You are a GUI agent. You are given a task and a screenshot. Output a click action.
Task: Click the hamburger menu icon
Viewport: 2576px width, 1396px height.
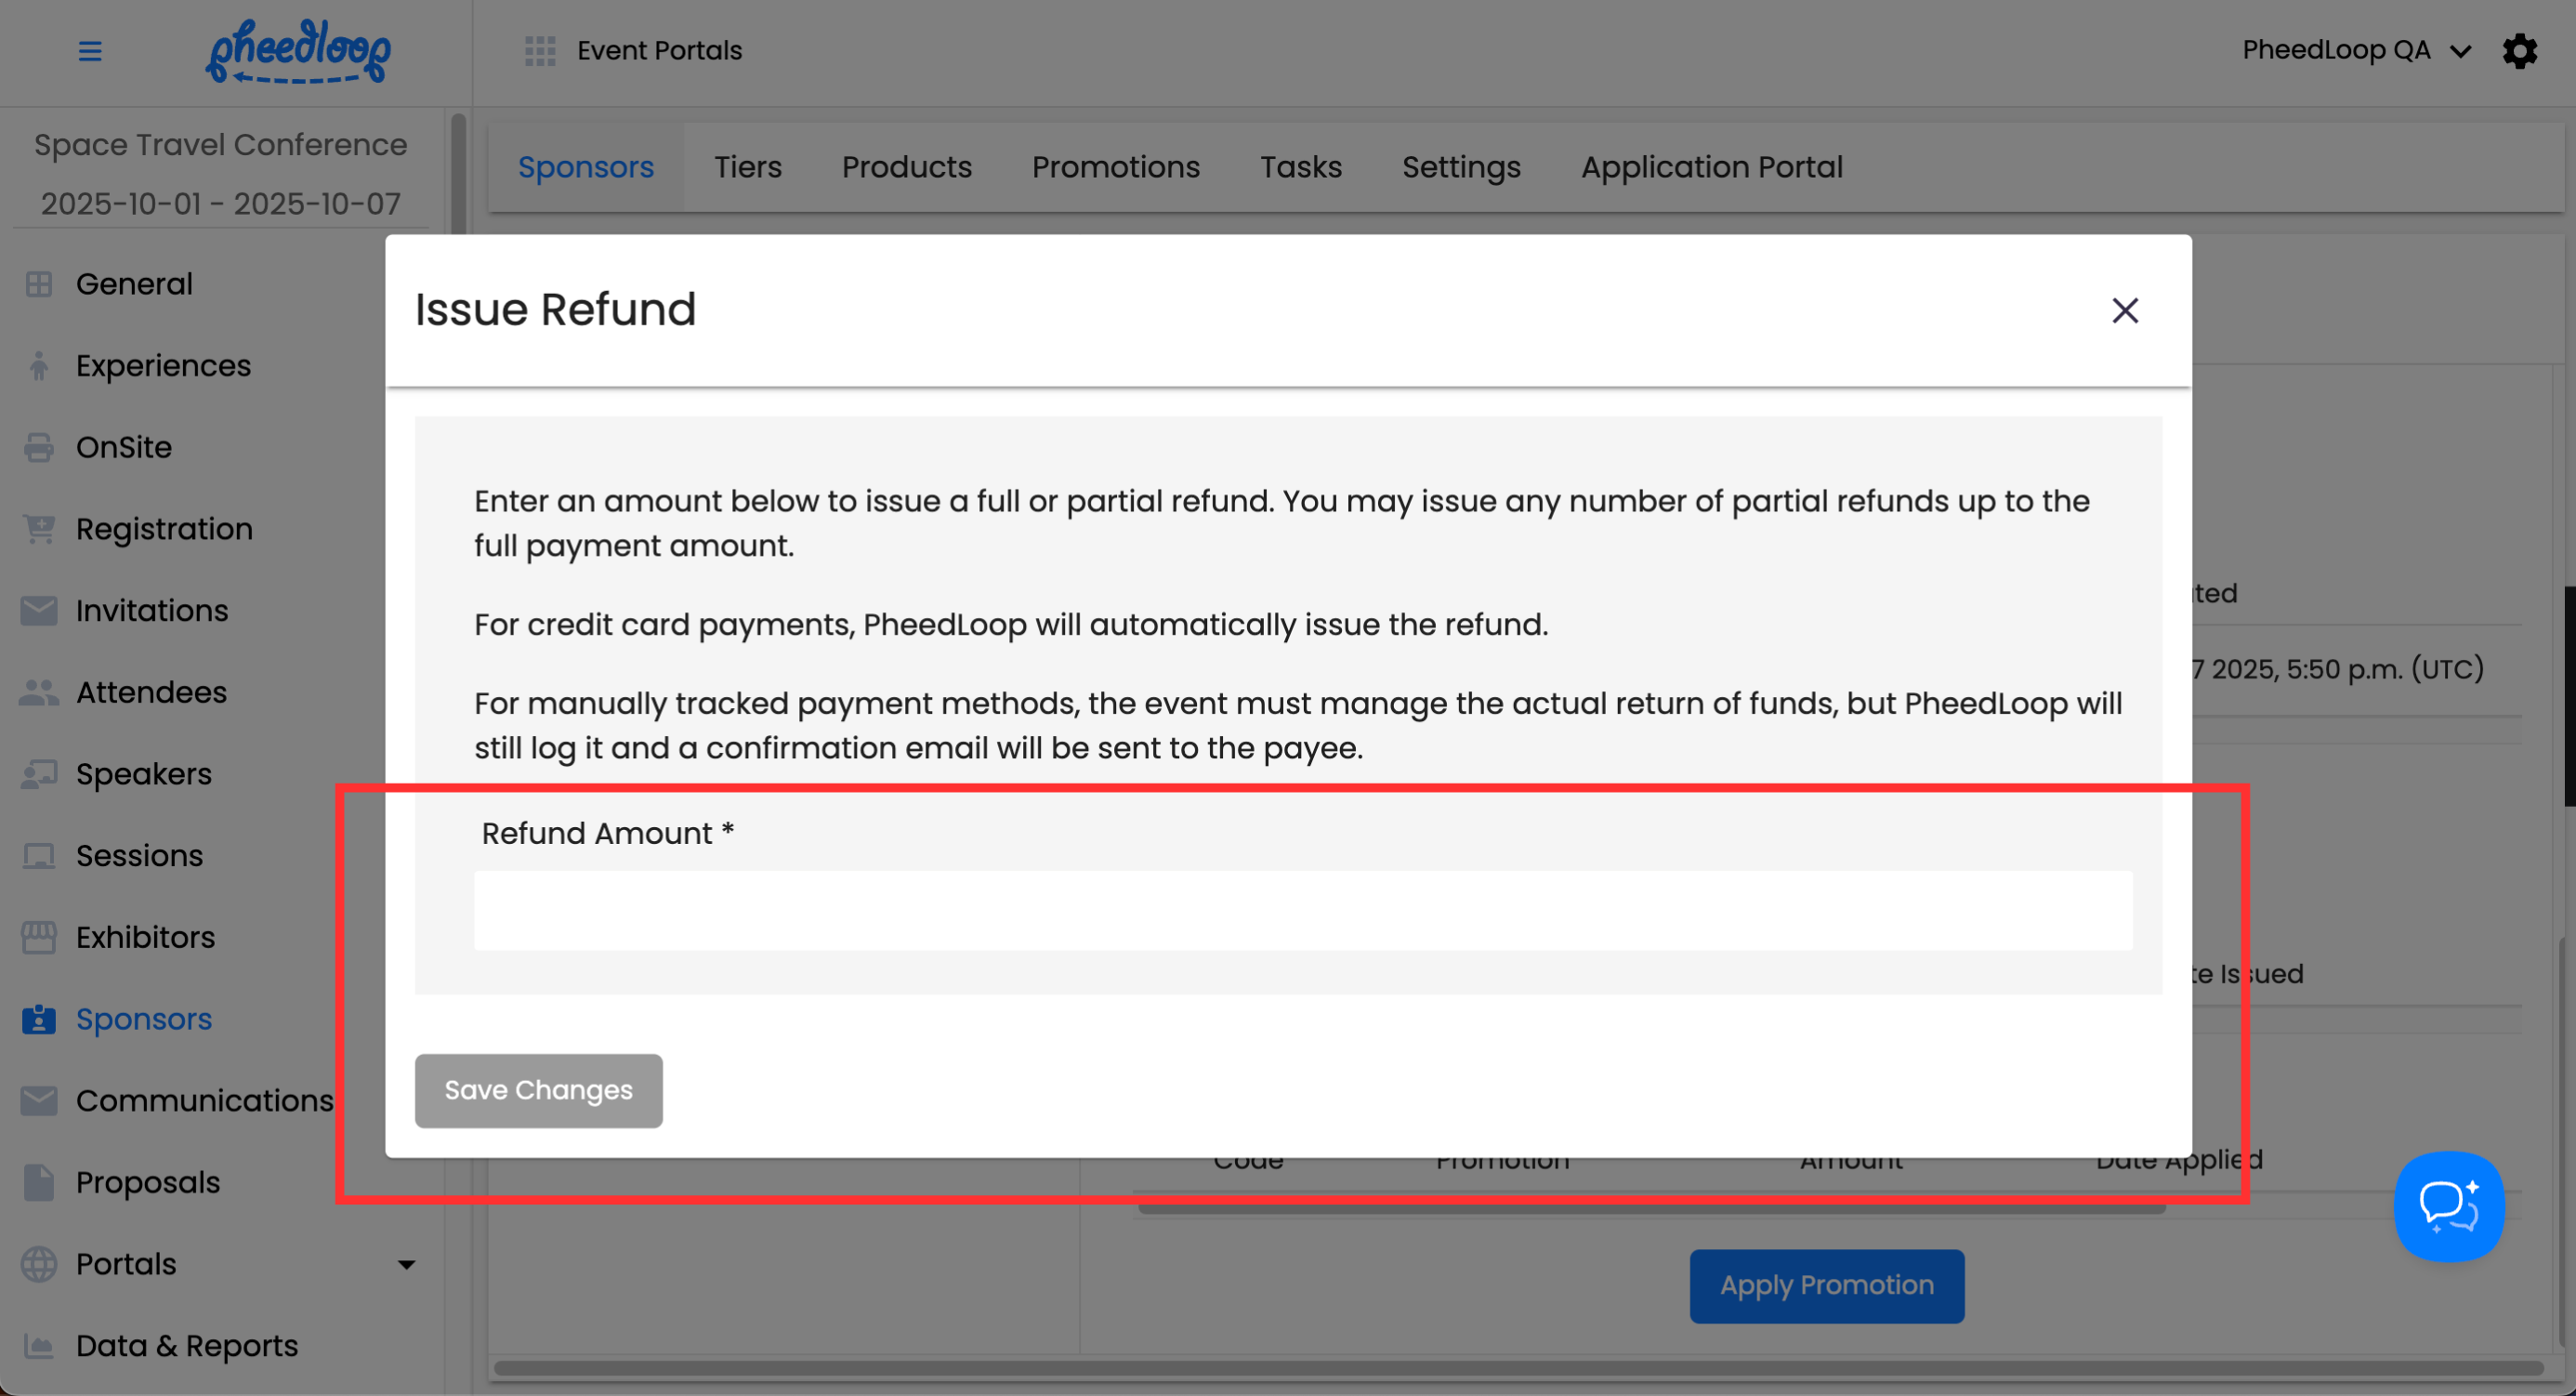pyautogui.click(x=90, y=50)
